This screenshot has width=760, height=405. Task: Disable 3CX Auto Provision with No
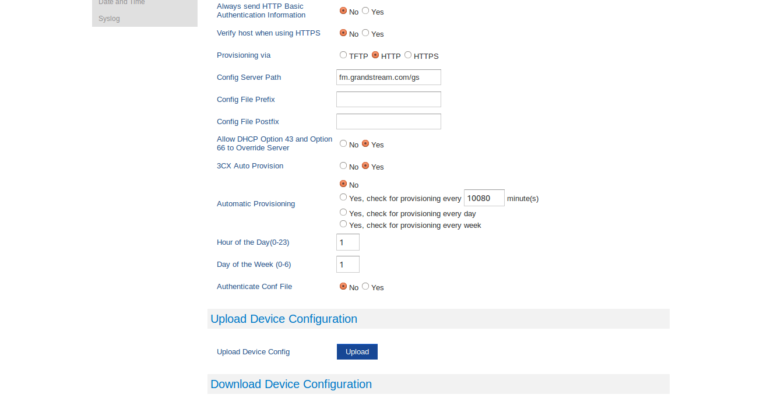(344, 166)
